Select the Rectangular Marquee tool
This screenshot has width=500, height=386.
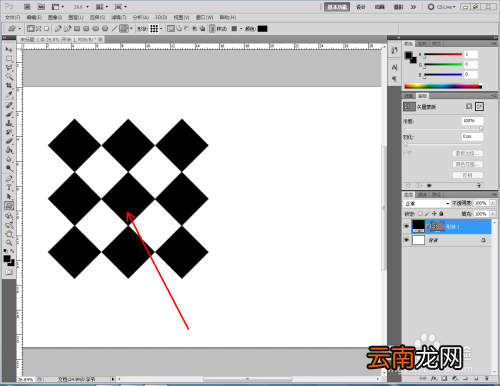click(x=9, y=59)
